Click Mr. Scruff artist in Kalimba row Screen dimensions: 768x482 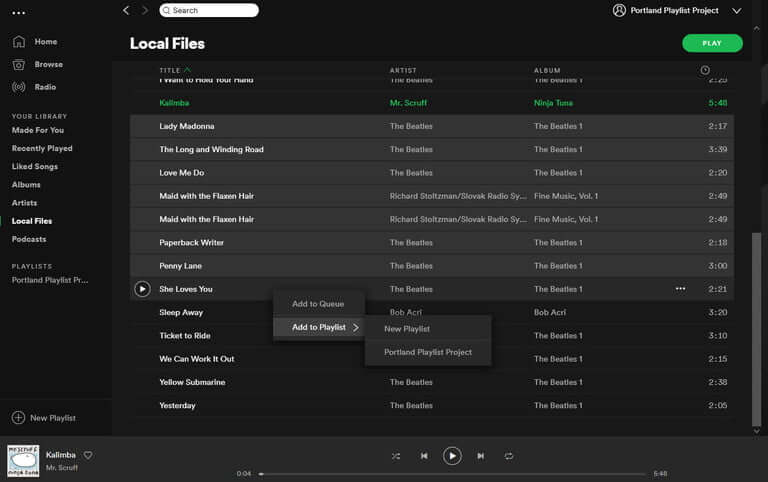[x=408, y=103]
